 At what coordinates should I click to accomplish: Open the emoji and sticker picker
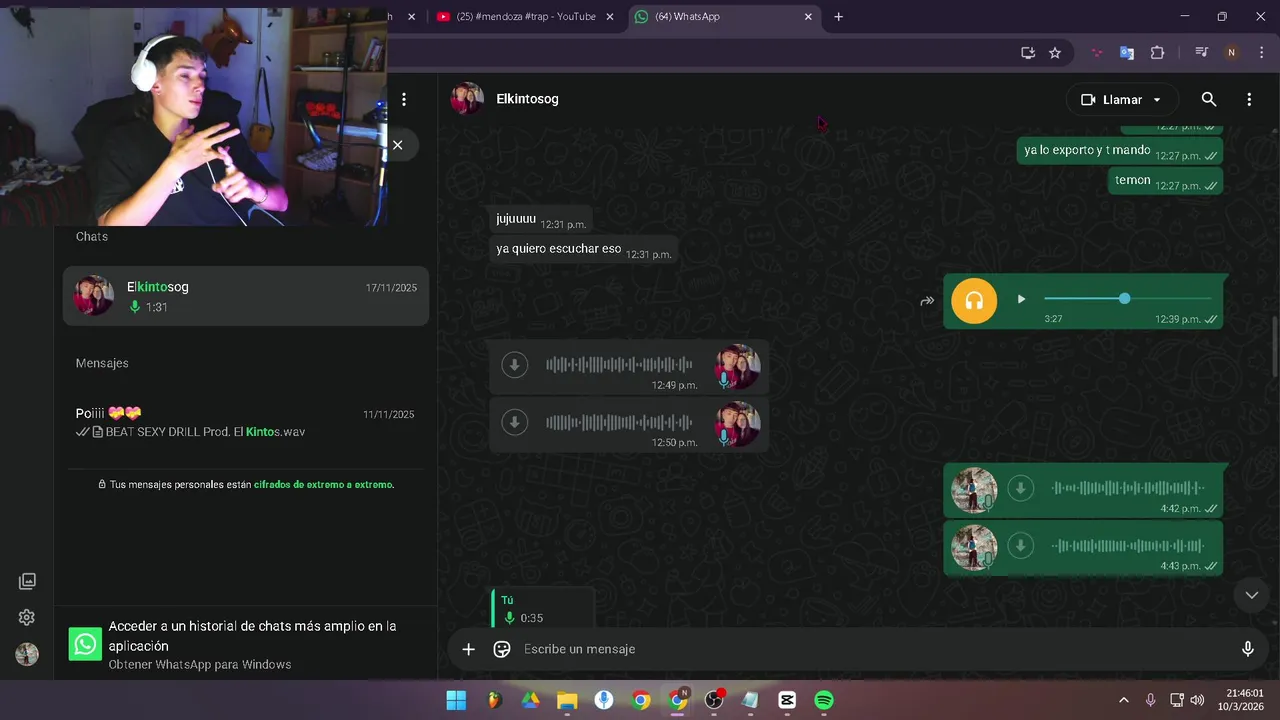coord(502,649)
